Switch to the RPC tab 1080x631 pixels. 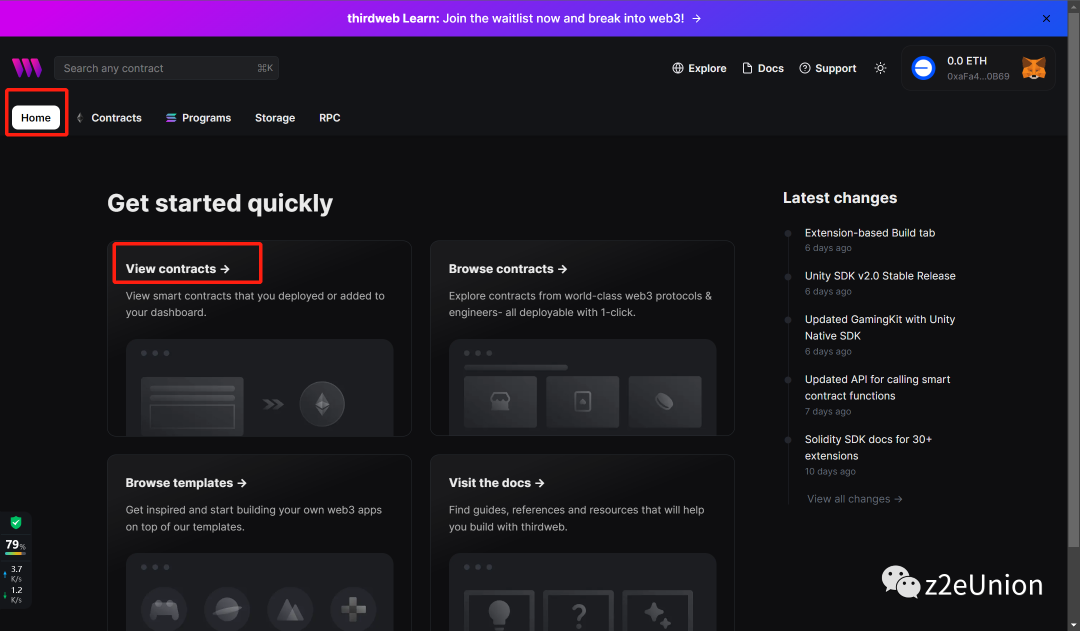[x=330, y=117]
